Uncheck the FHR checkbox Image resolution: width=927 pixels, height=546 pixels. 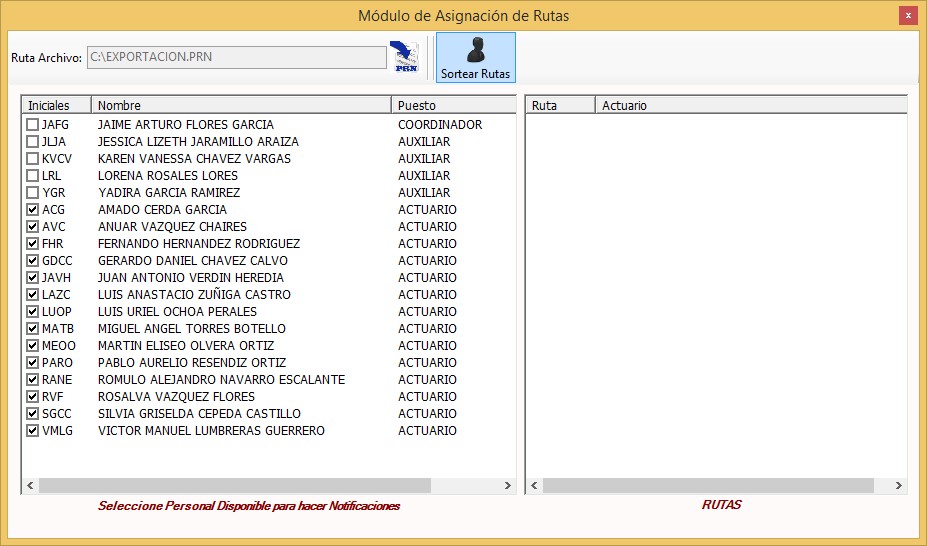click(x=33, y=243)
